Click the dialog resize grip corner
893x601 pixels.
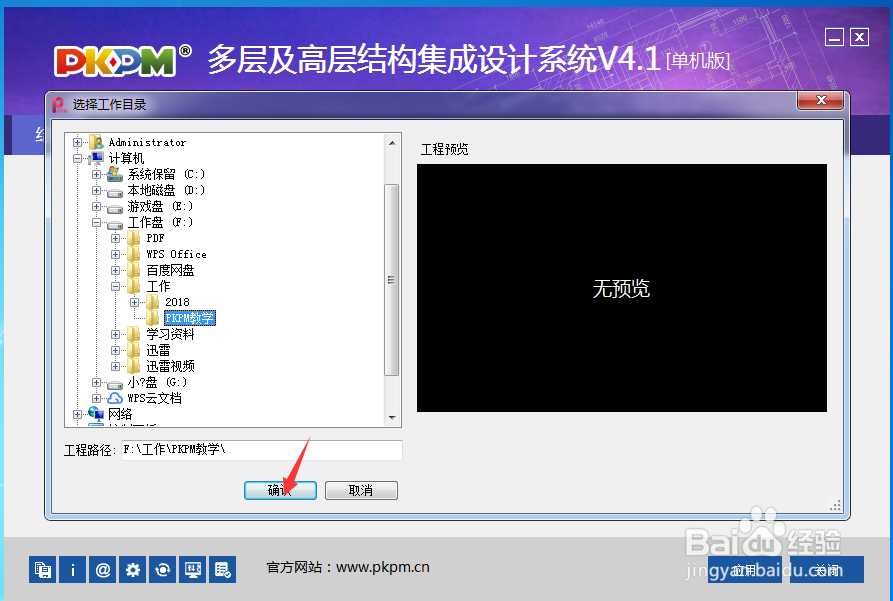pos(835,505)
